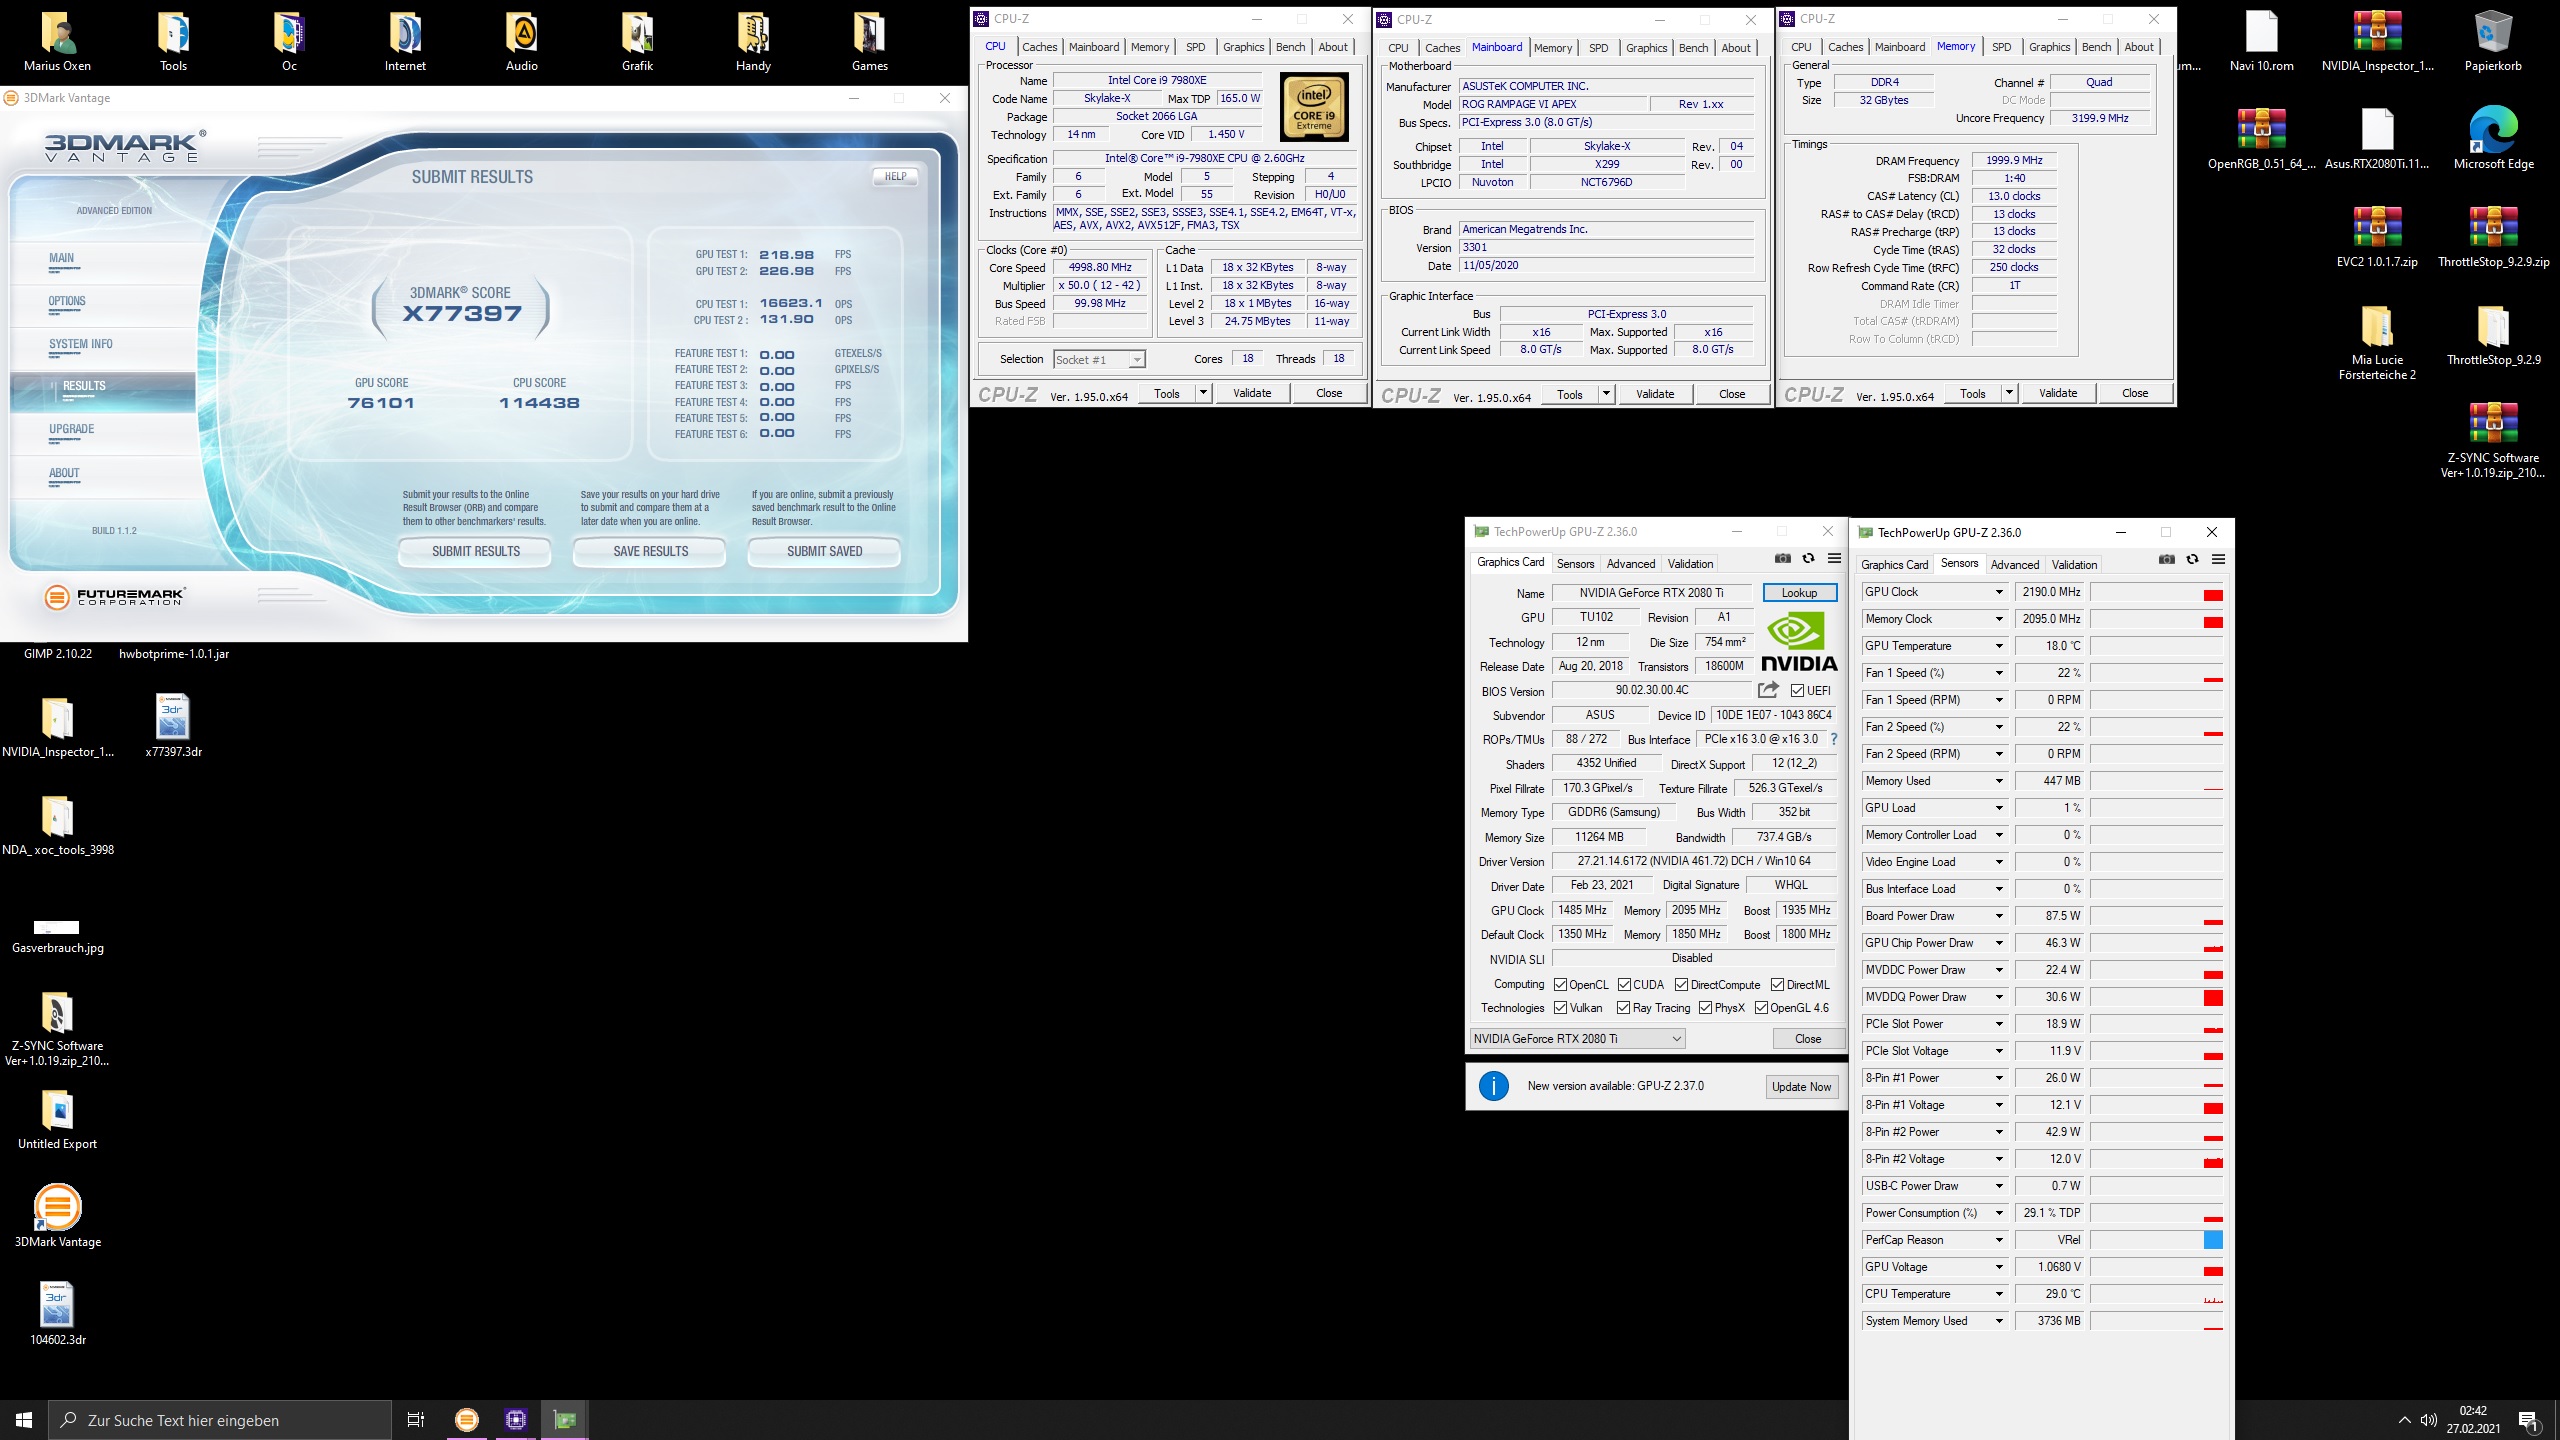Open Audio desktop folder icon
The height and width of the screenshot is (1440, 2560).
point(521,43)
